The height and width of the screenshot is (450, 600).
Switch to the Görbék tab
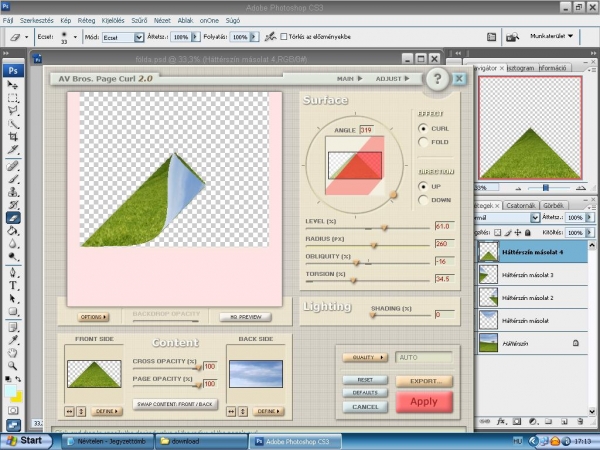(x=553, y=205)
